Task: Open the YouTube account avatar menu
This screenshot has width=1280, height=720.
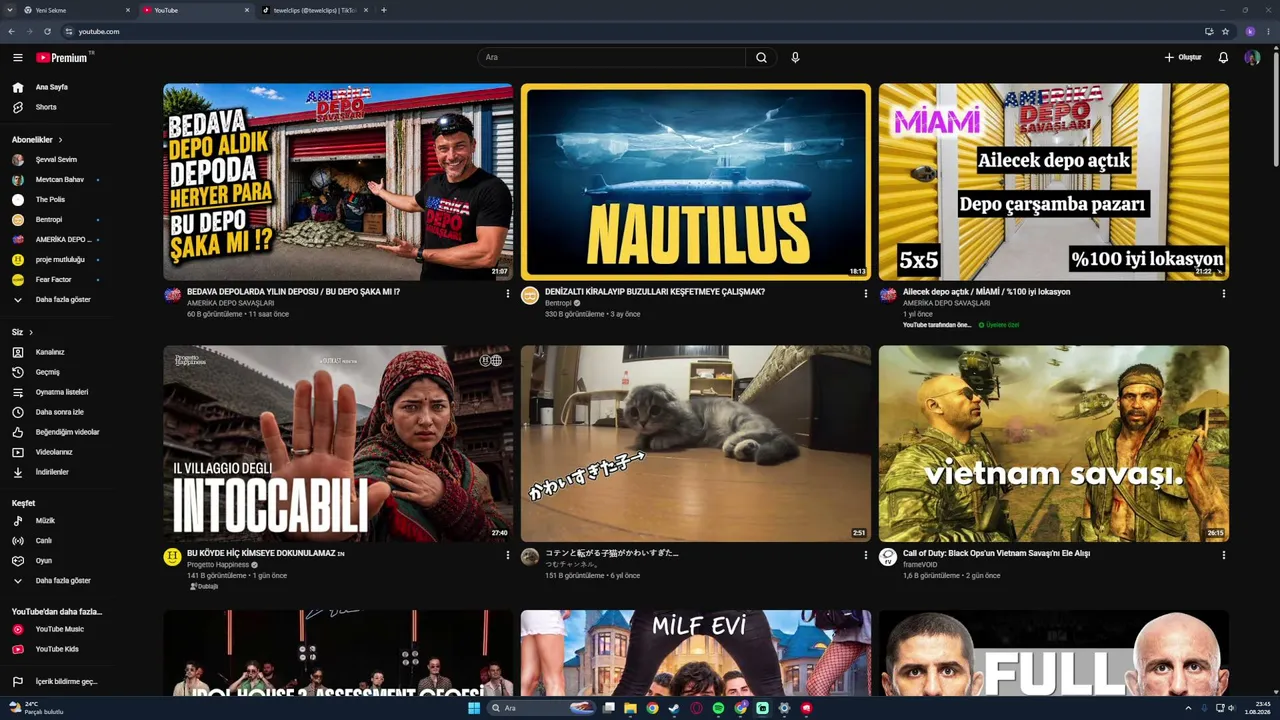Action: 1252,58
